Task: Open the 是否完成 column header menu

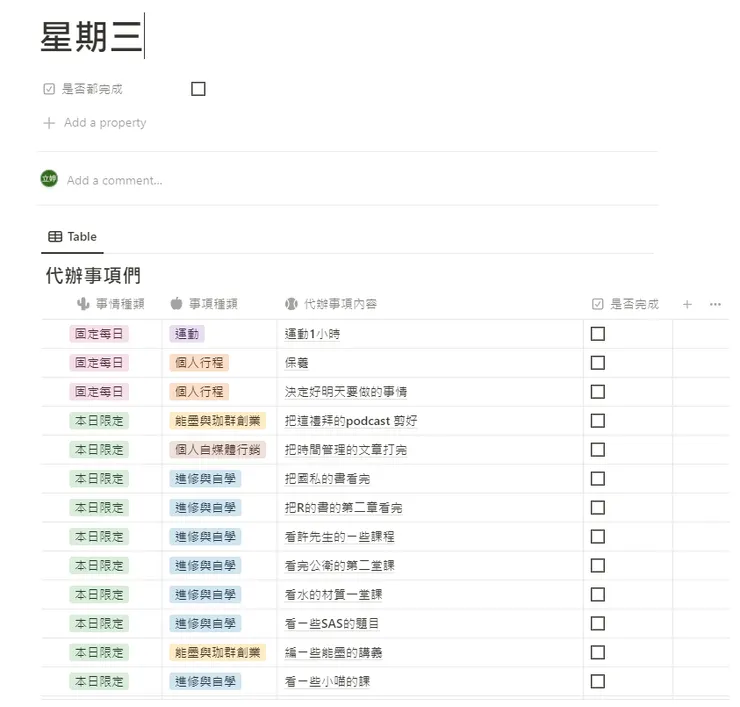Action: 625,304
